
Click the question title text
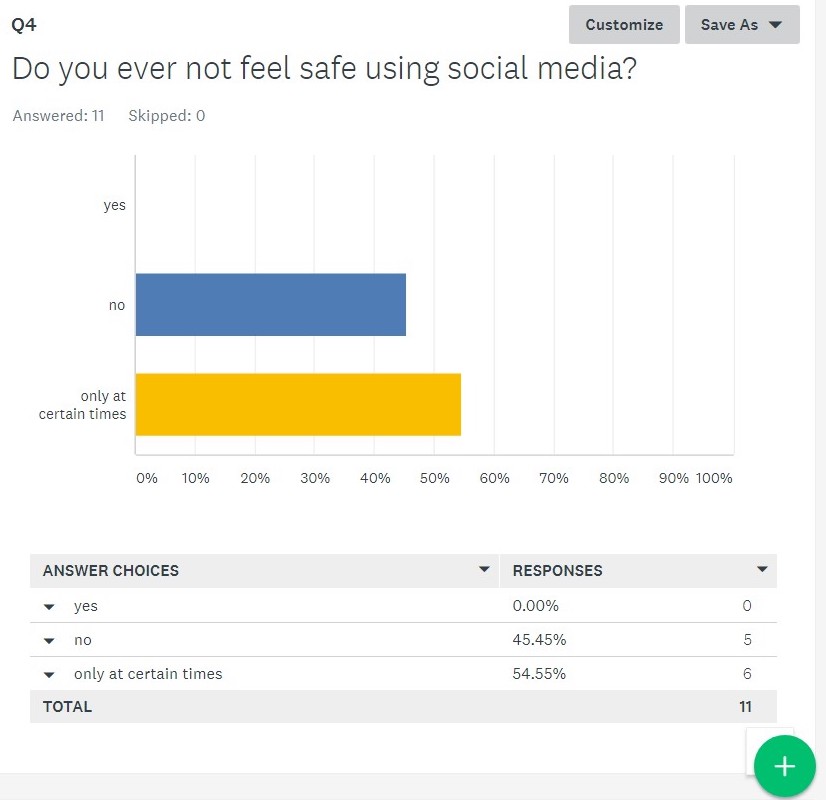coord(324,68)
